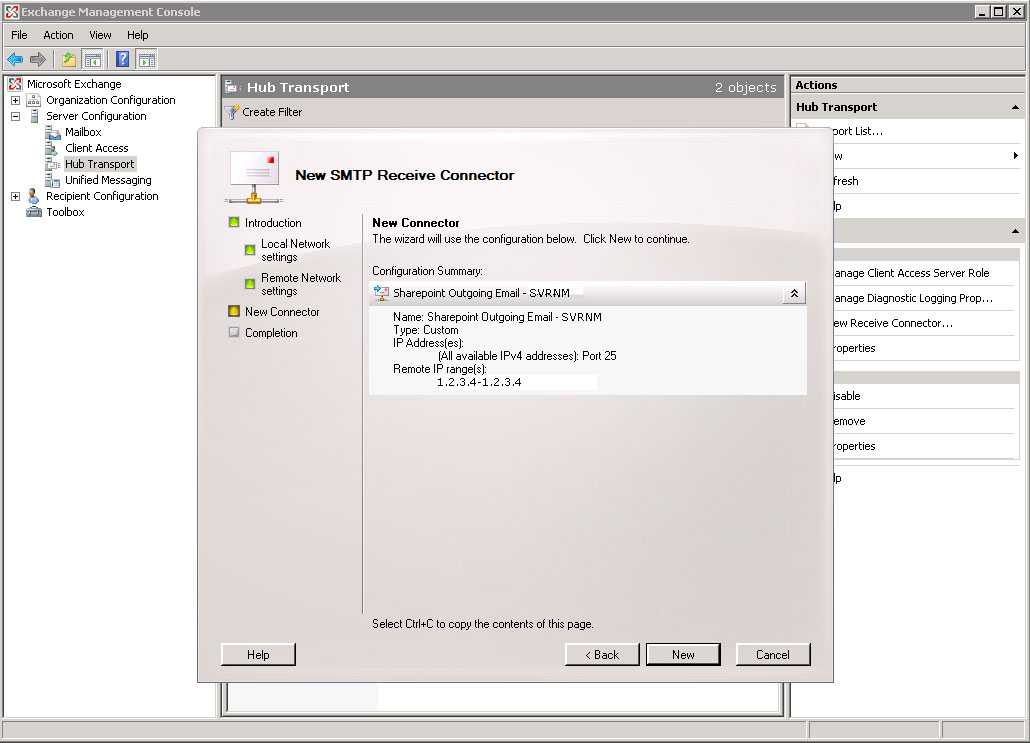Click the Completion wizard step
The image size is (1030, 743).
click(271, 333)
